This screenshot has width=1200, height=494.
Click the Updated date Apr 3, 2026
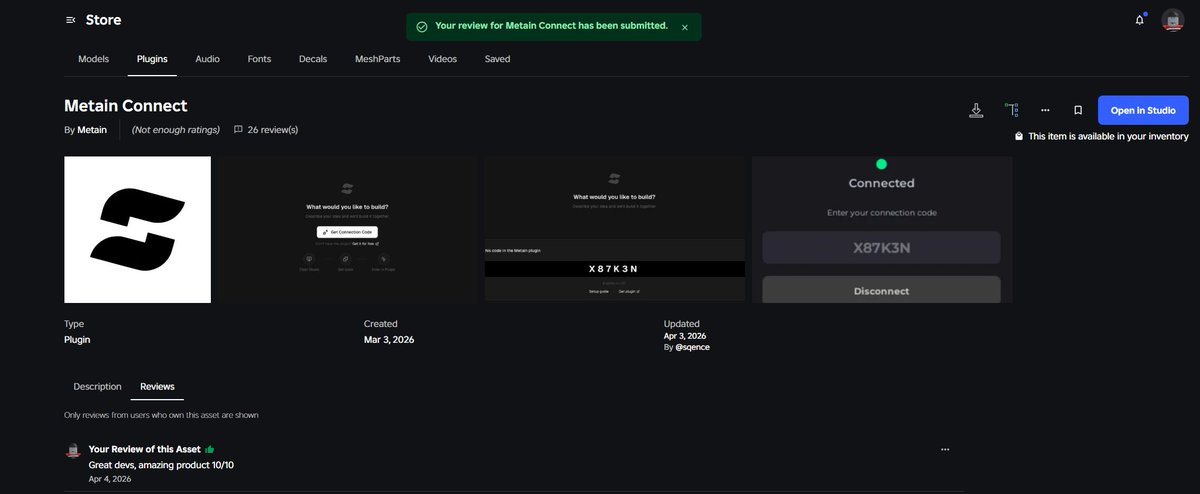pyautogui.click(x=685, y=336)
